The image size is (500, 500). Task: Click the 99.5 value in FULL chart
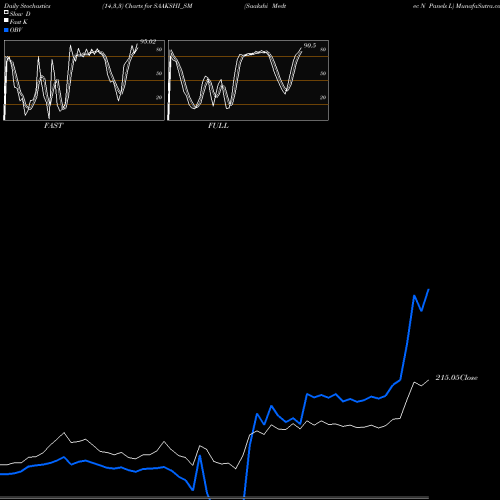point(310,46)
